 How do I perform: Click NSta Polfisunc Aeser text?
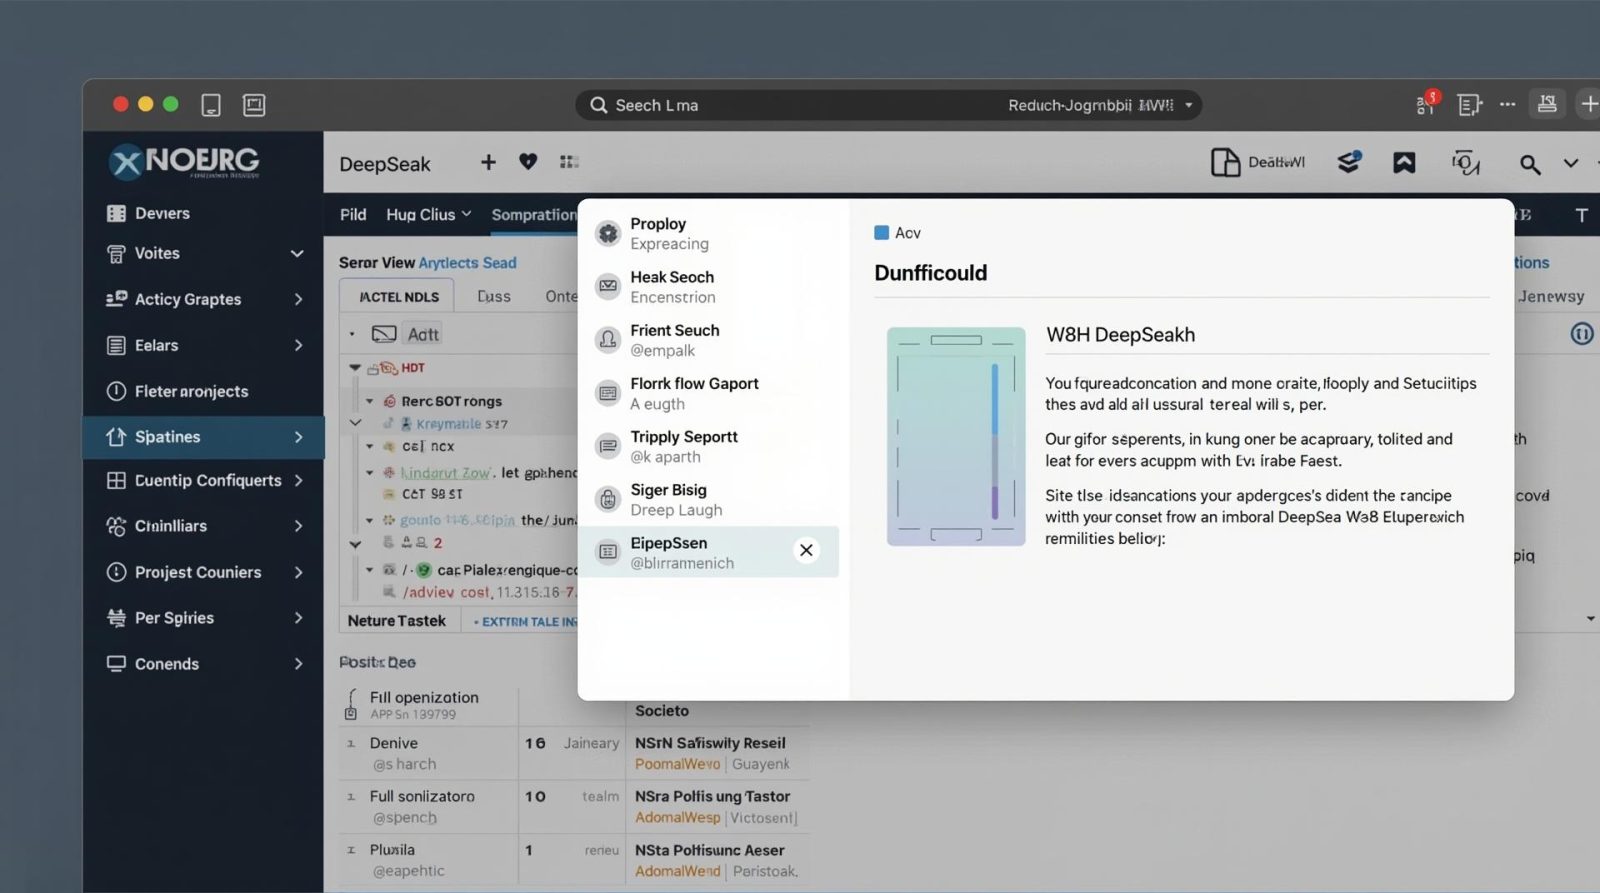coord(709,850)
